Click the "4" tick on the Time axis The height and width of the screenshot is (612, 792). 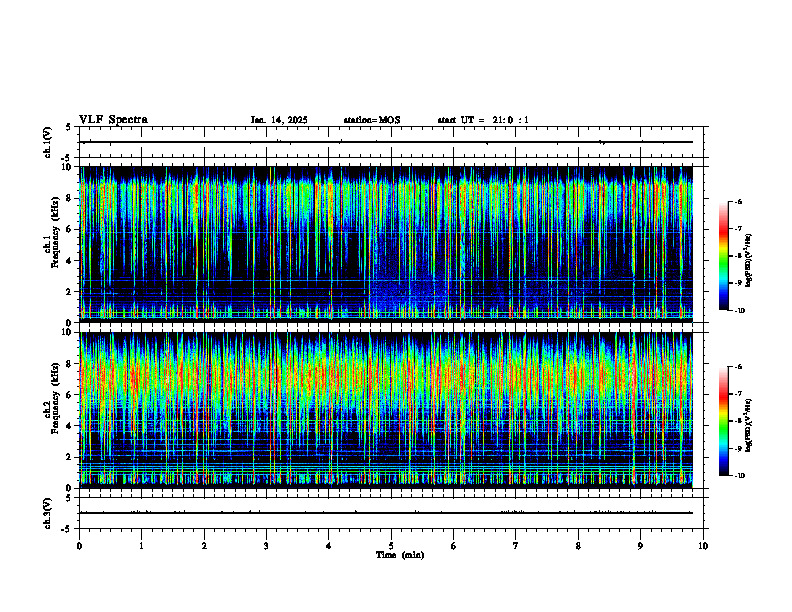click(x=329, y=546)
